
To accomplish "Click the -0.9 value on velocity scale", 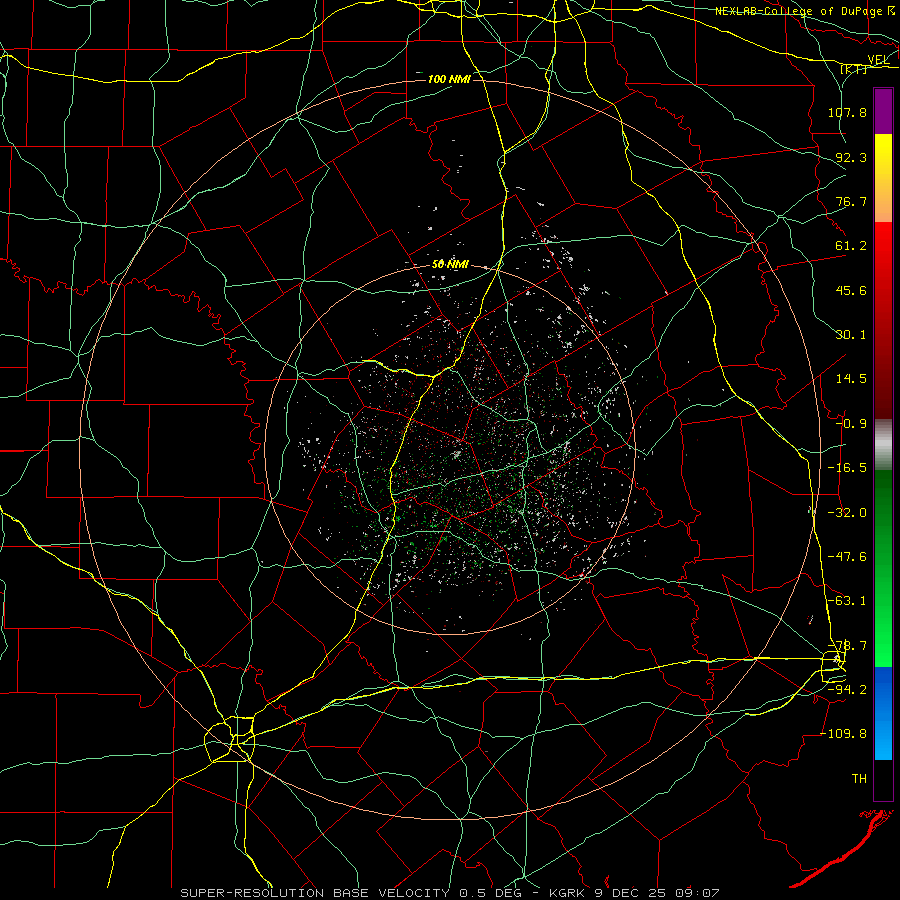I will [851, 424].
